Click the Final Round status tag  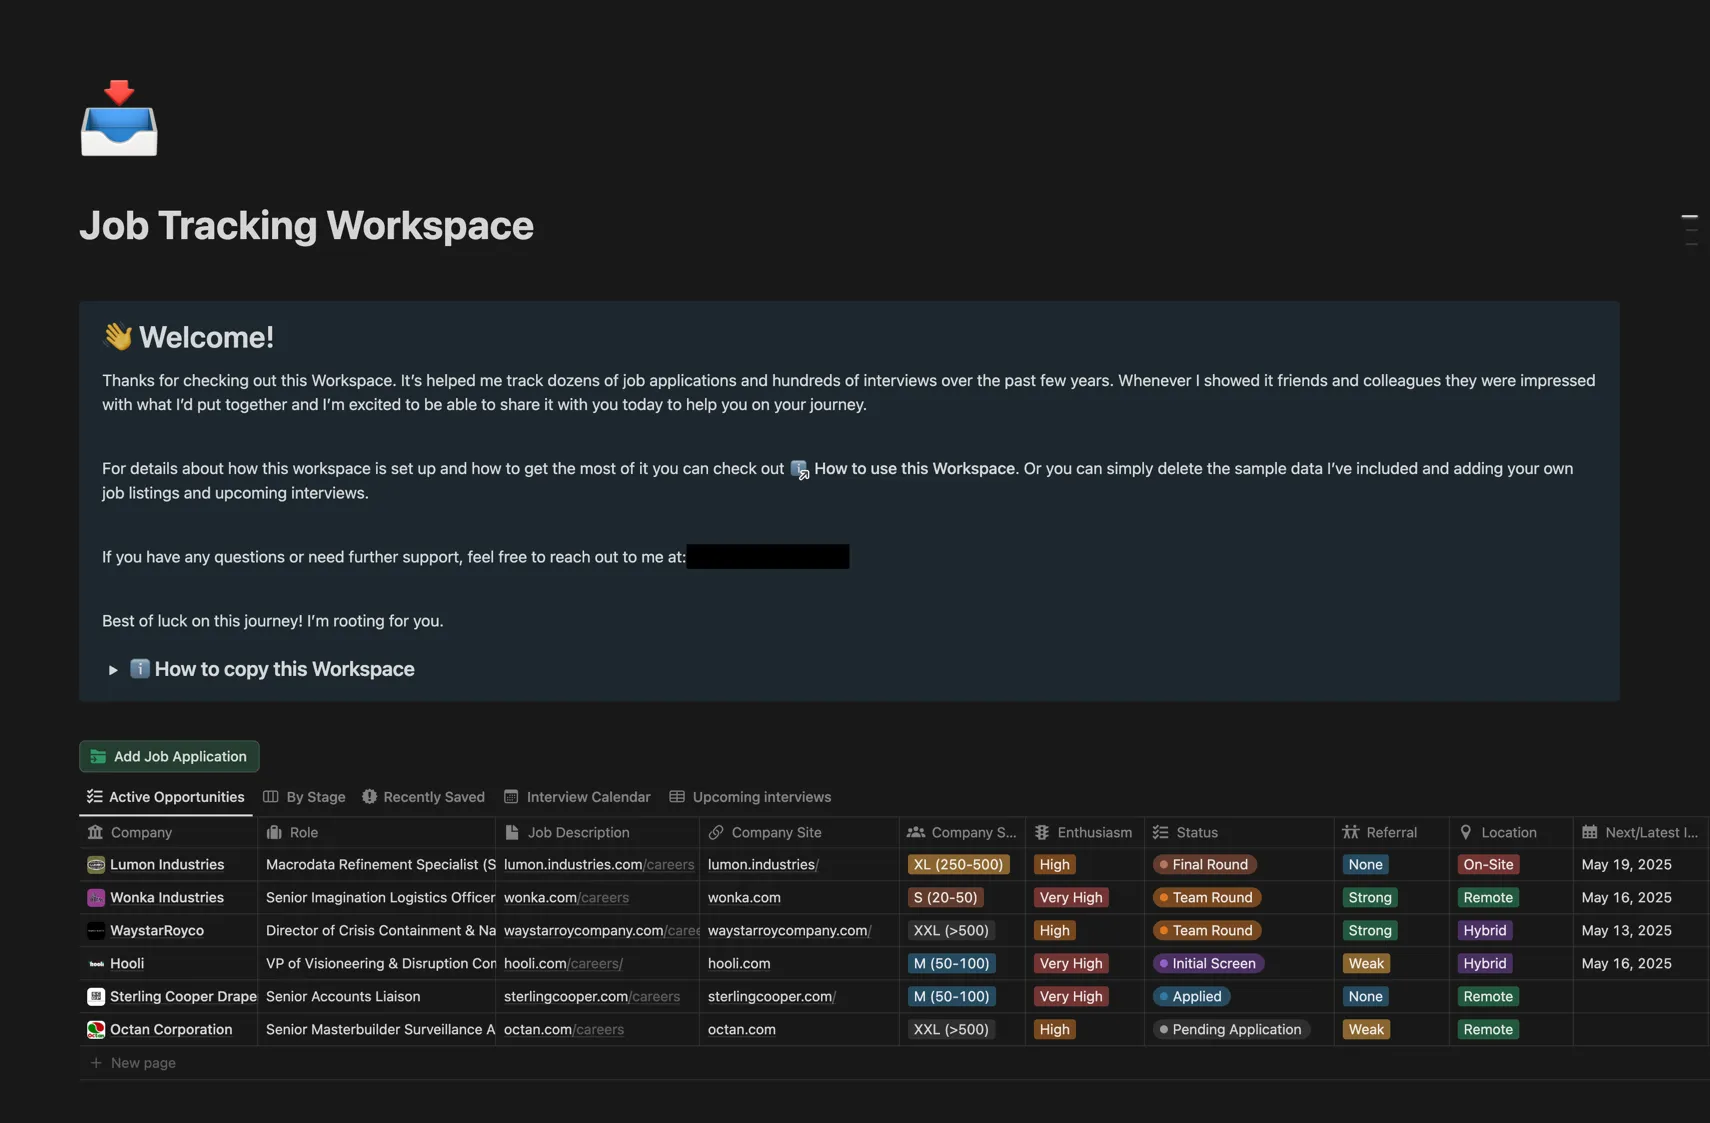pos(1204,864)
